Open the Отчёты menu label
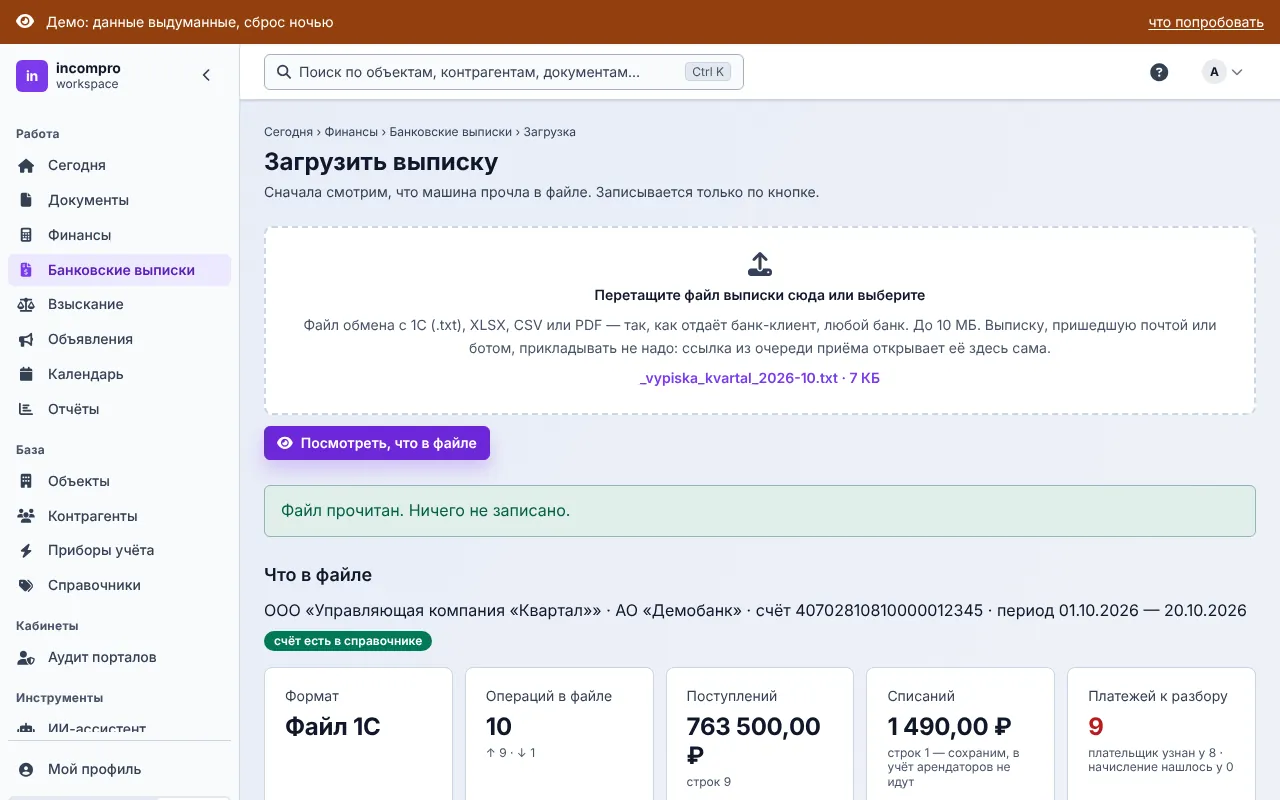Viewport: 1280px width, 800px height. [73, 409]
